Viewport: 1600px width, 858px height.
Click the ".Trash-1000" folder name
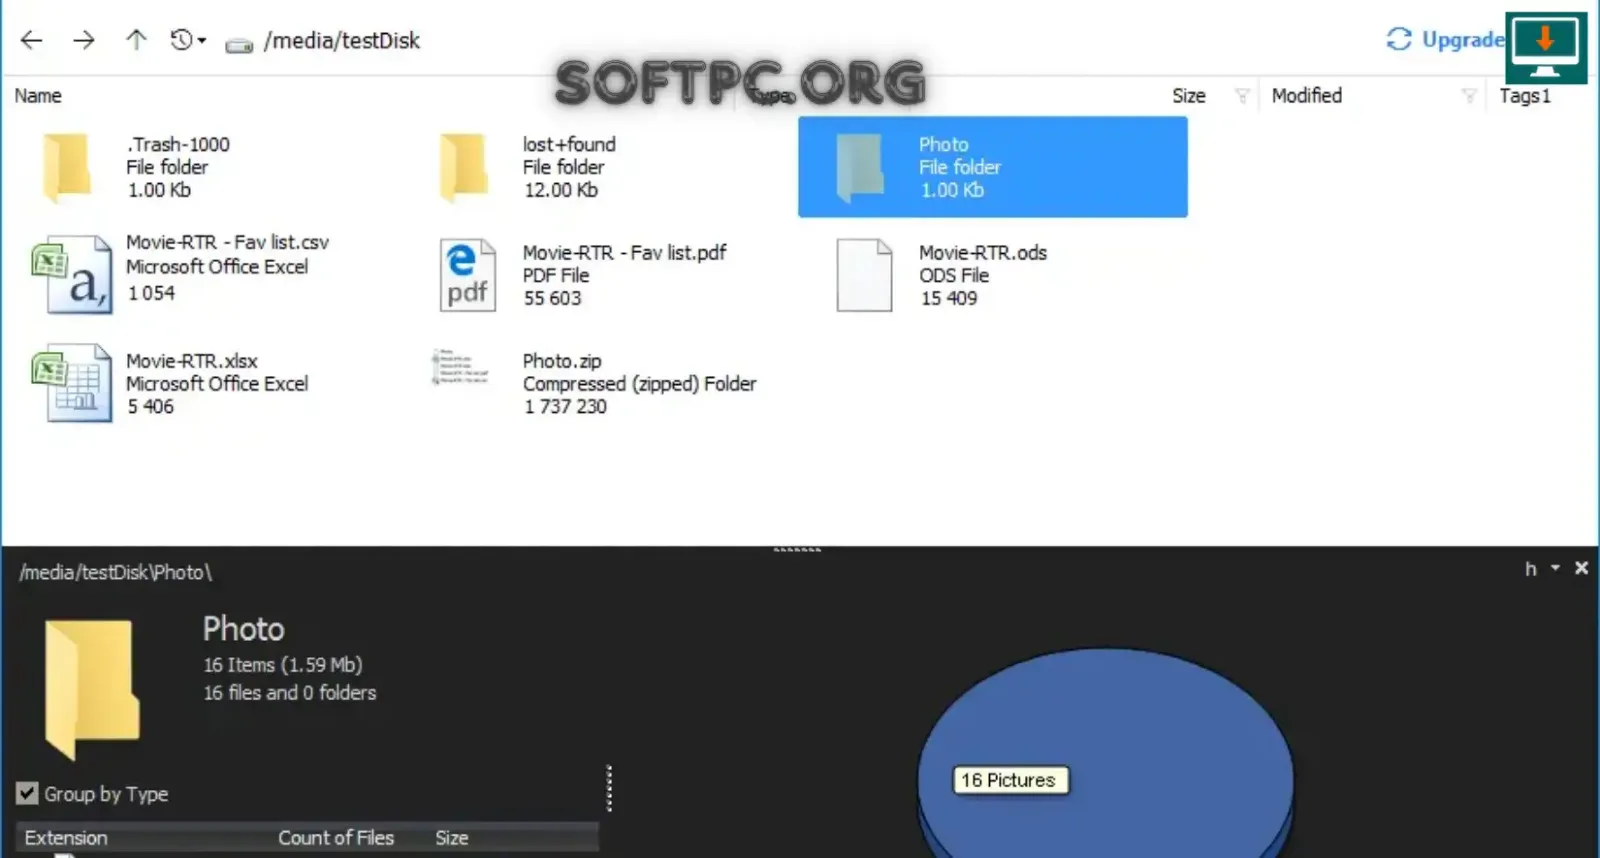click(178, 144)
